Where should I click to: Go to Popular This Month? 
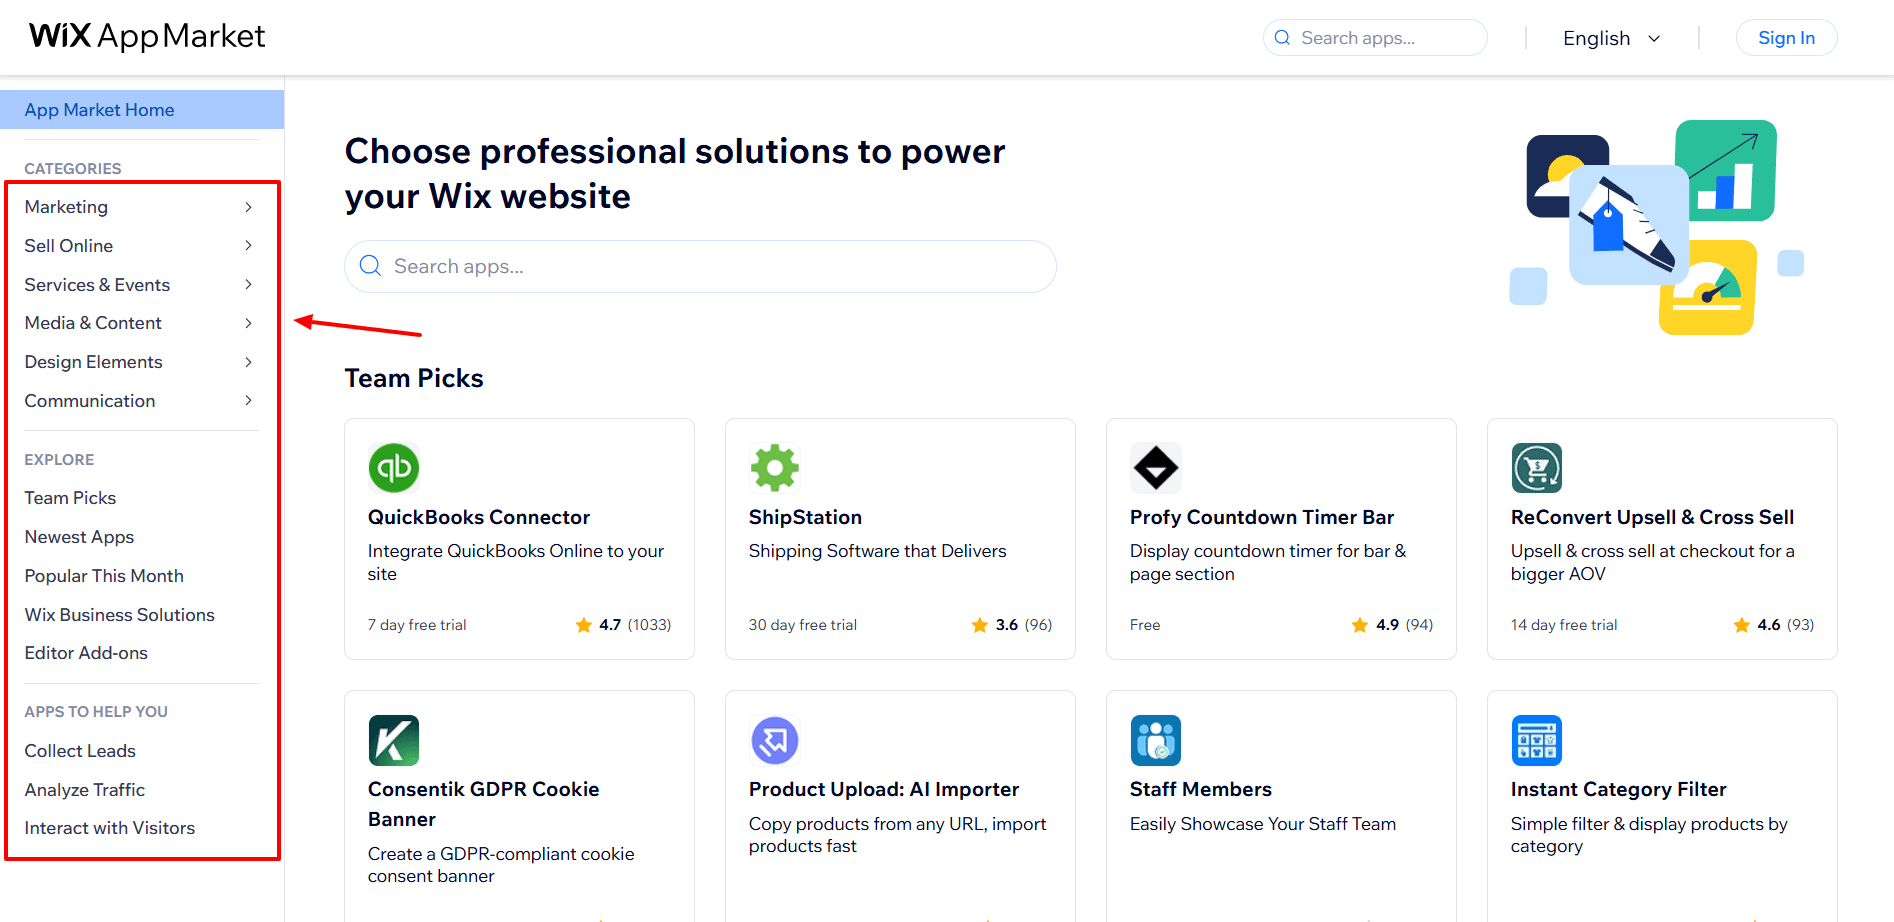104,576
